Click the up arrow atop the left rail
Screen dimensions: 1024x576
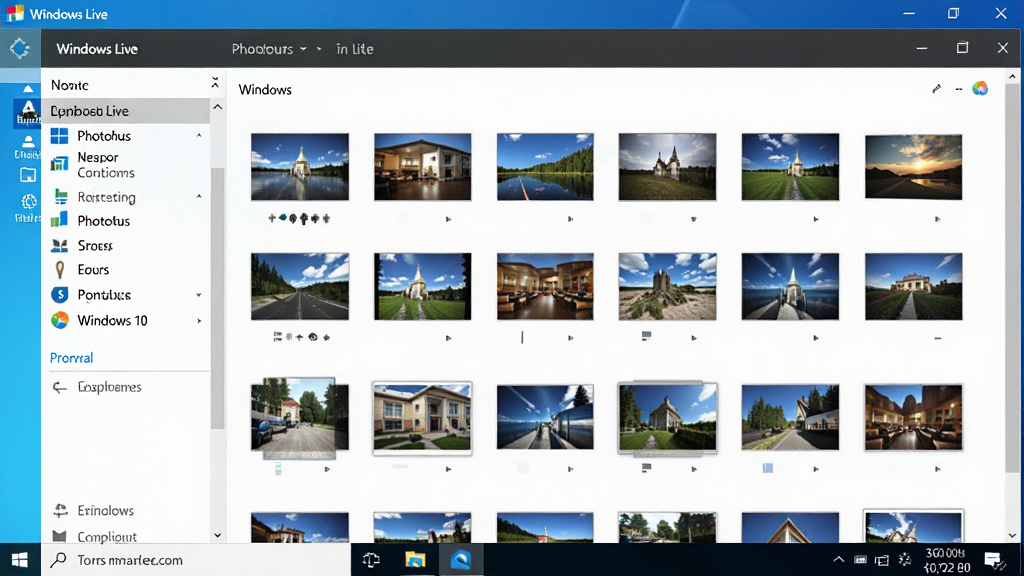(x=27, y=88)
